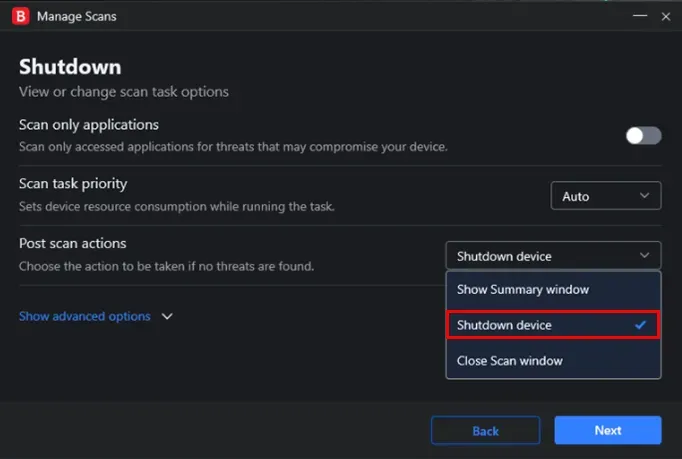Click the checkmark beside Shutdown device
The image size is (682, 459).
640,325
